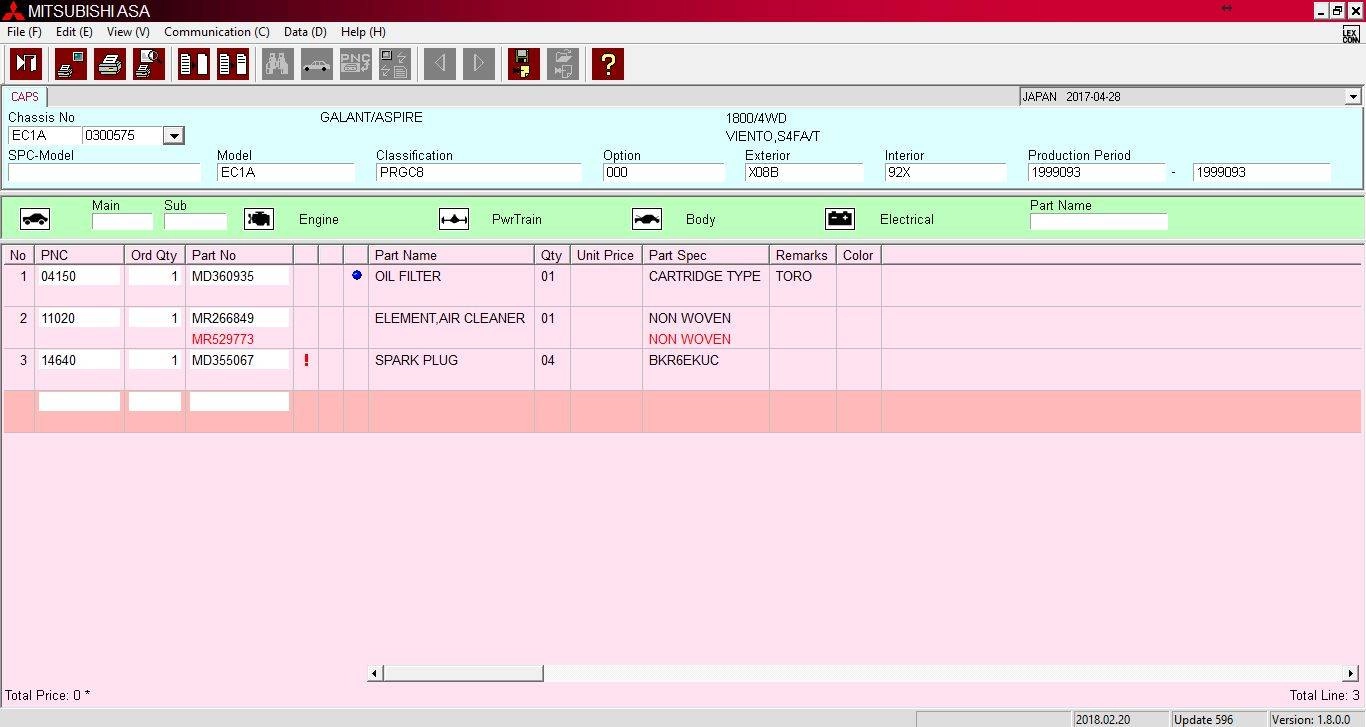This screenshot has width=1366, height=727.
Task: Open the Communication (C) menu
Action: pyautogui.click(x=217, y=32)
